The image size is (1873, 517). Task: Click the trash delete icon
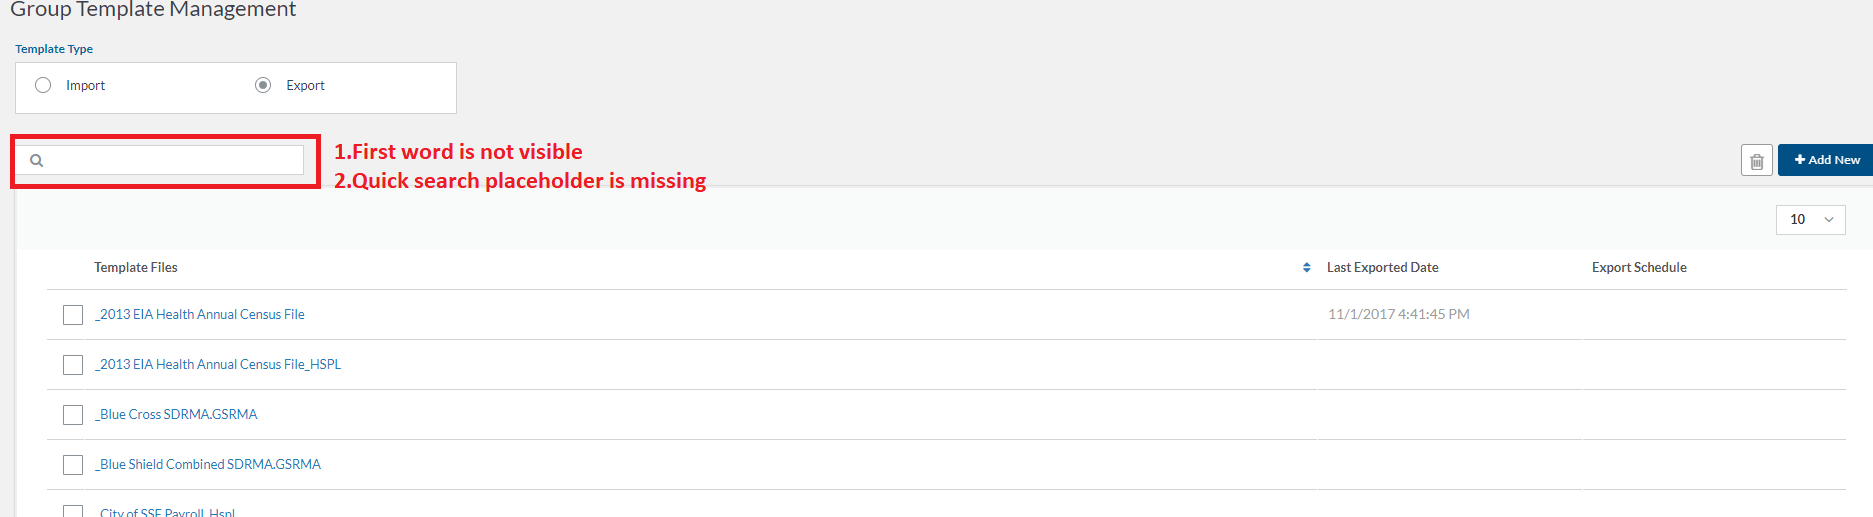point(1756,161)
